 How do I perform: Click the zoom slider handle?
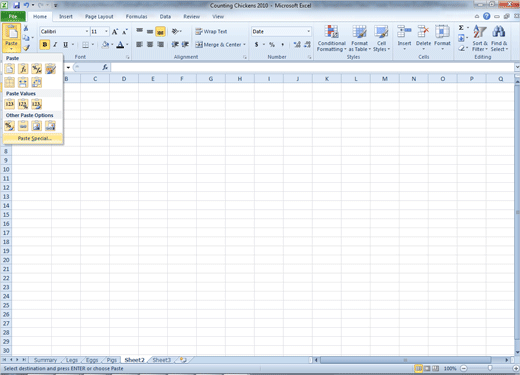click(490, 368)
